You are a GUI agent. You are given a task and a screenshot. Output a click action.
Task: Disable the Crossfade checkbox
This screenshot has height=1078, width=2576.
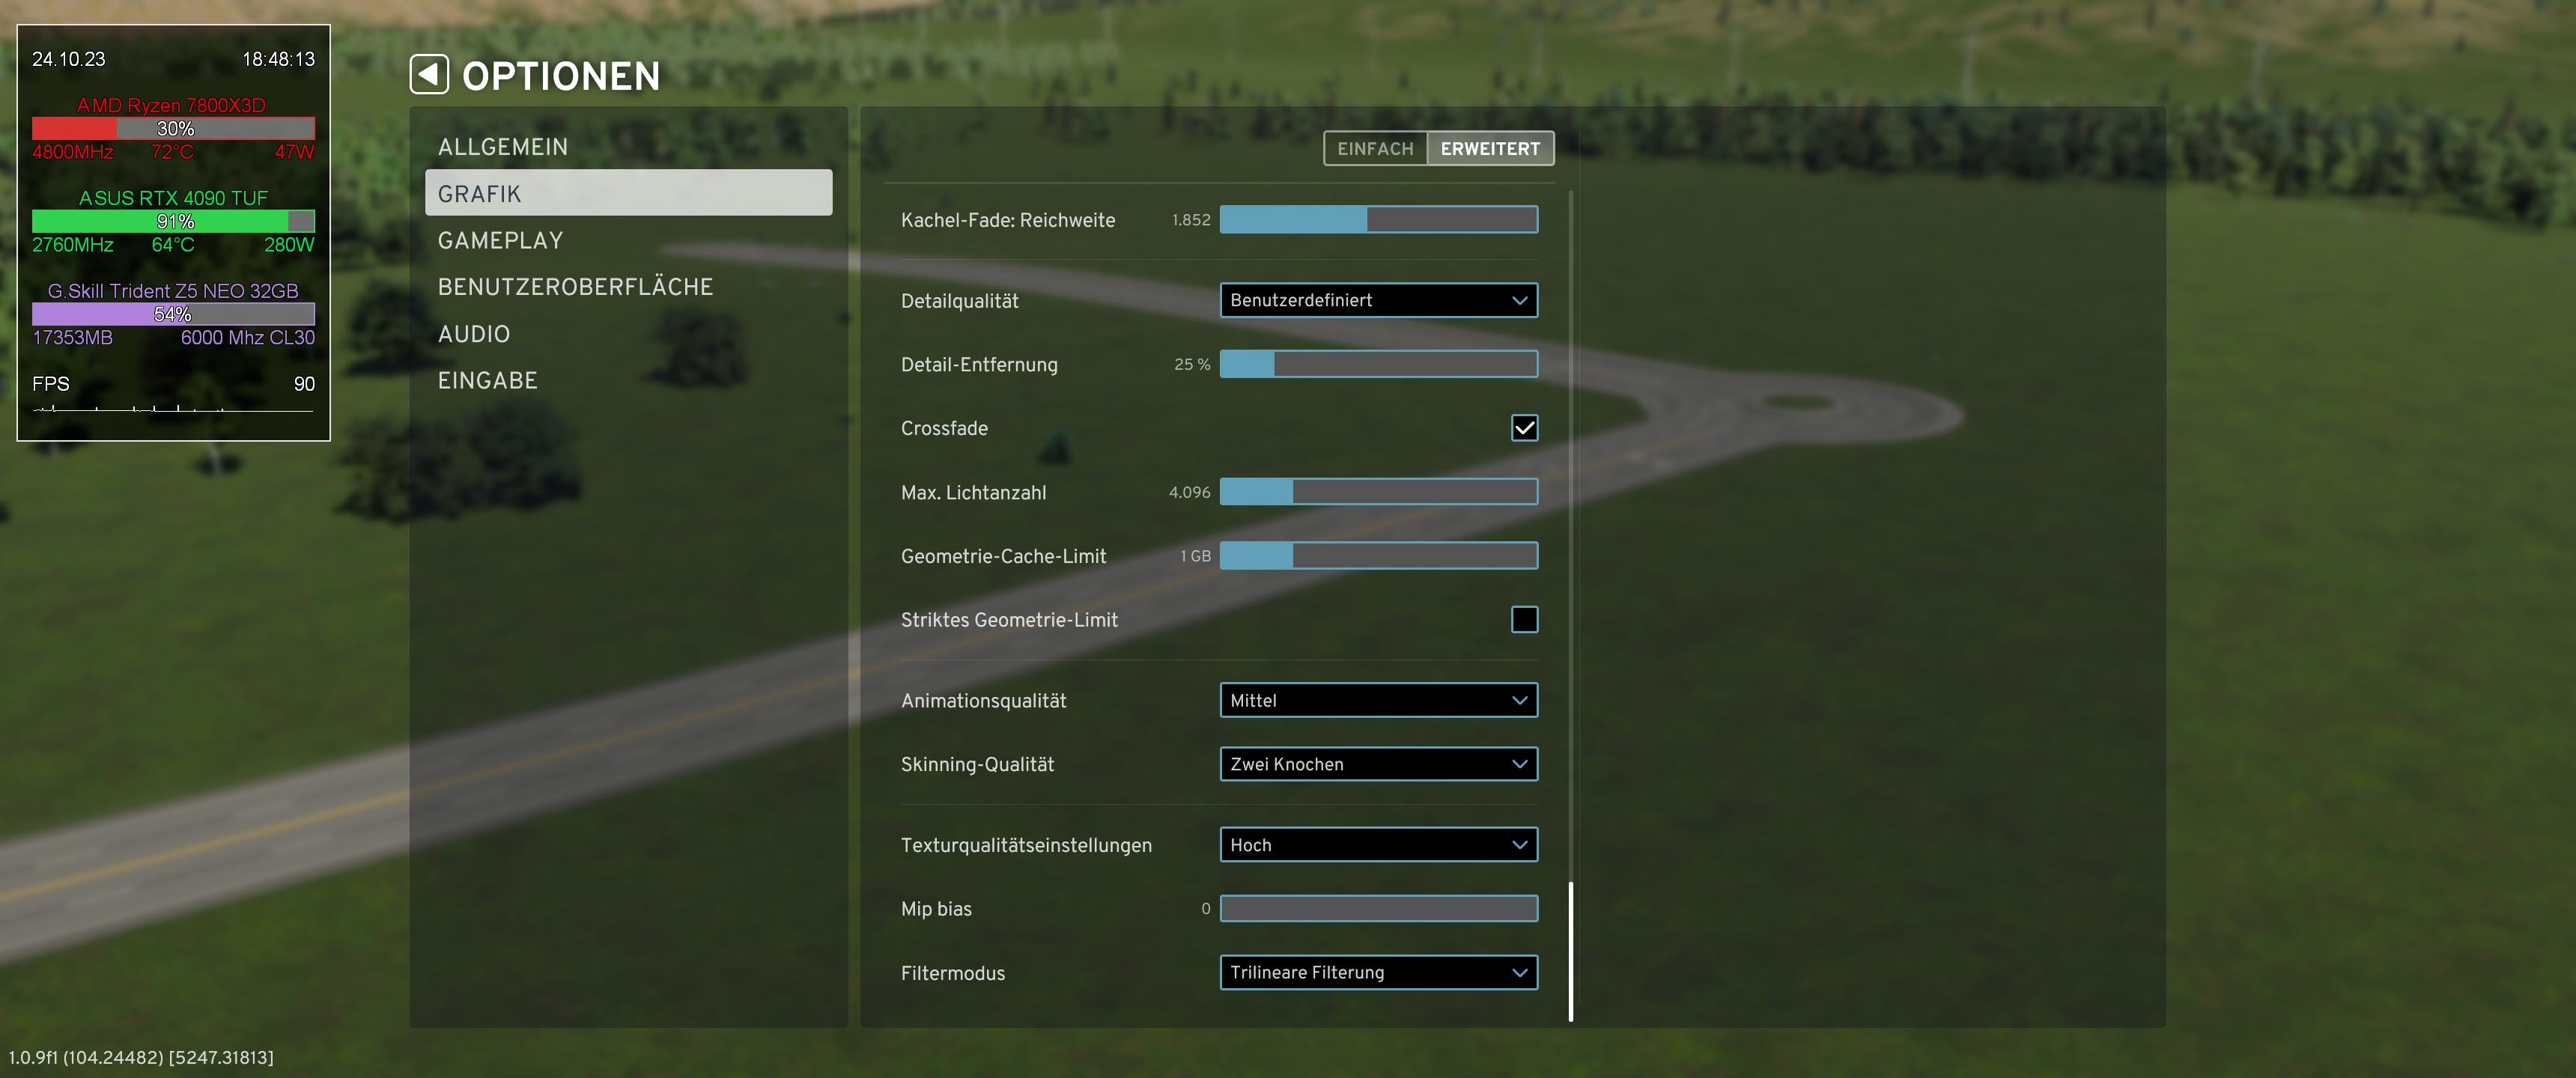tap(1524, 428)
